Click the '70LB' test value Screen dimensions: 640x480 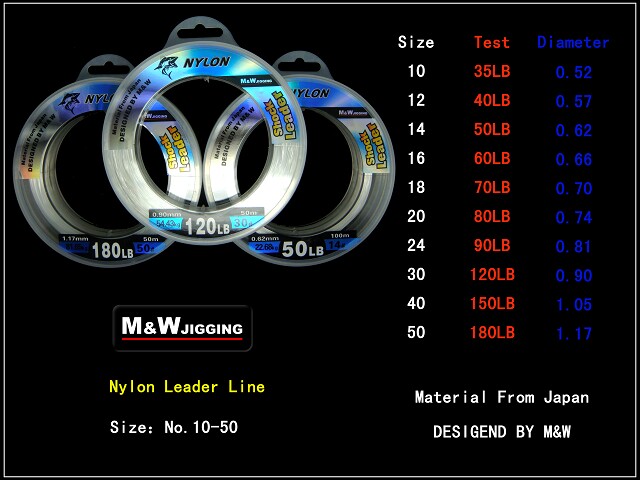click(x=492, y=187)
